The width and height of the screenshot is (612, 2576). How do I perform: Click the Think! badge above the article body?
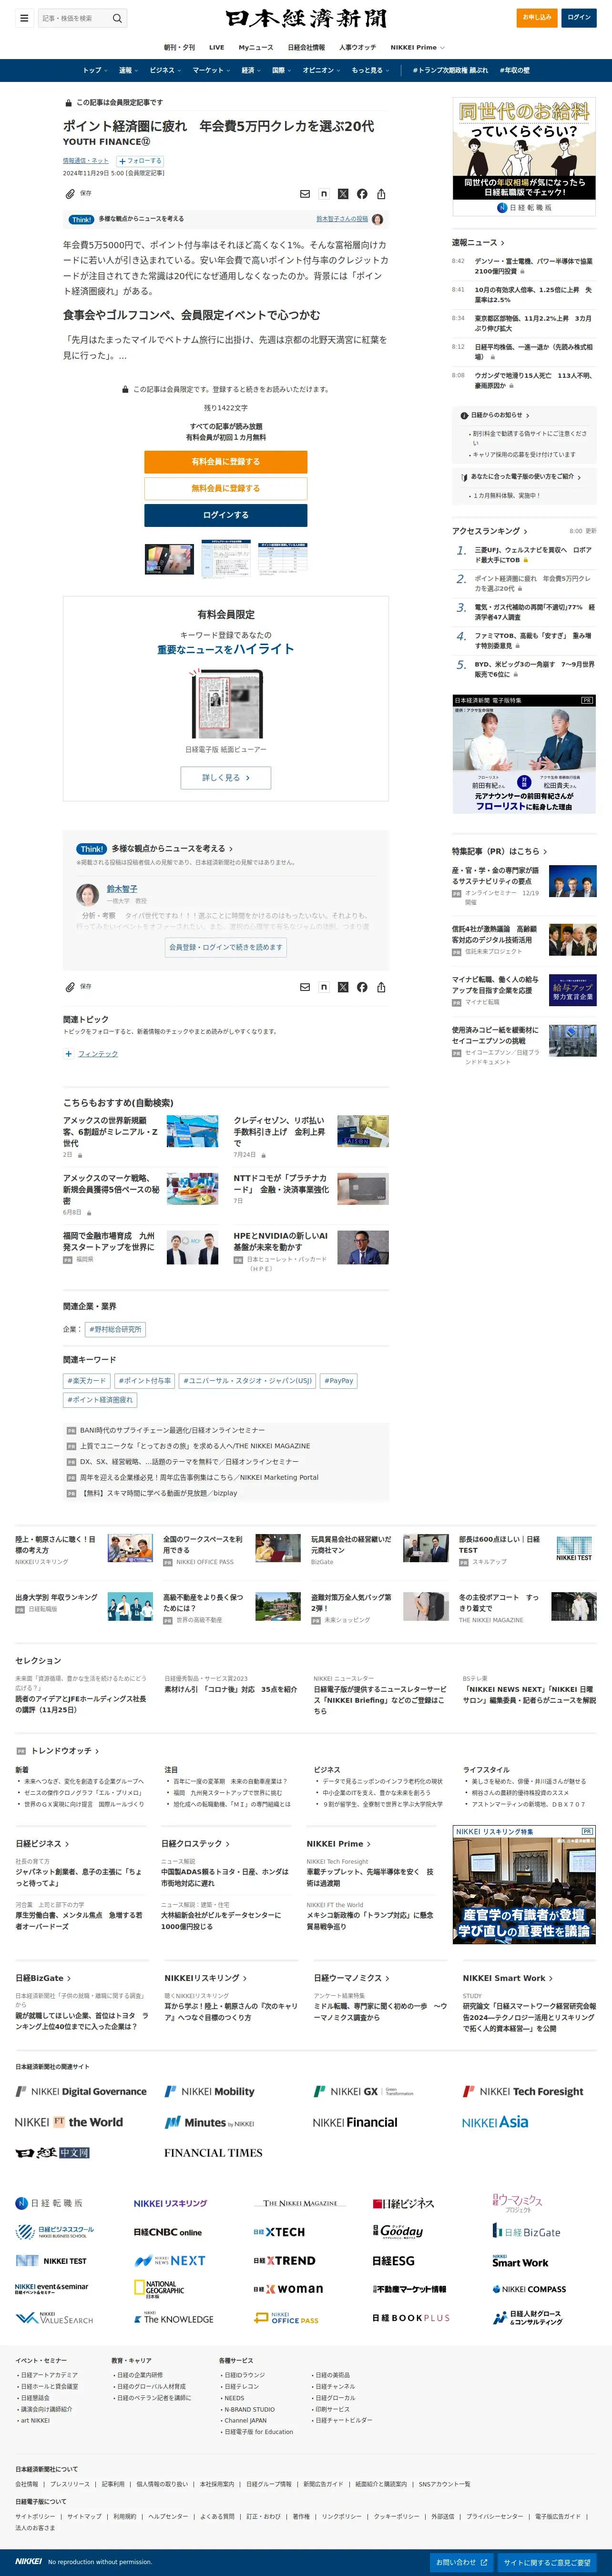82,219
